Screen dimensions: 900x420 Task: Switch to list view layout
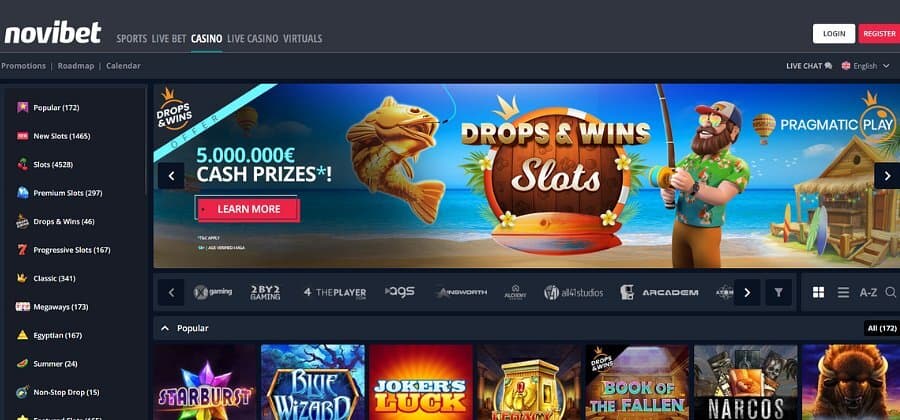843,293
